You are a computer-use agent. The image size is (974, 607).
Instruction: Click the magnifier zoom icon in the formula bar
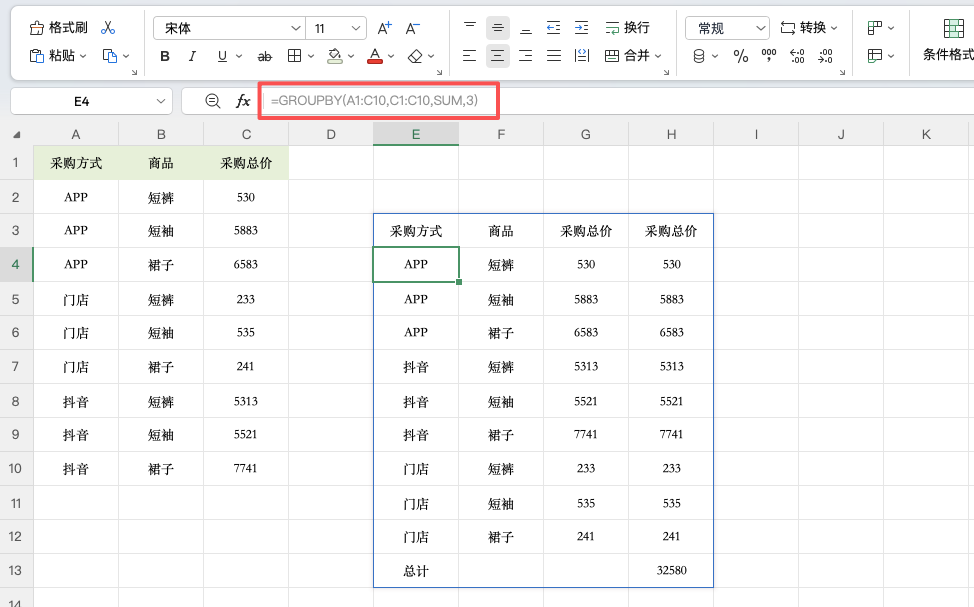212,101
